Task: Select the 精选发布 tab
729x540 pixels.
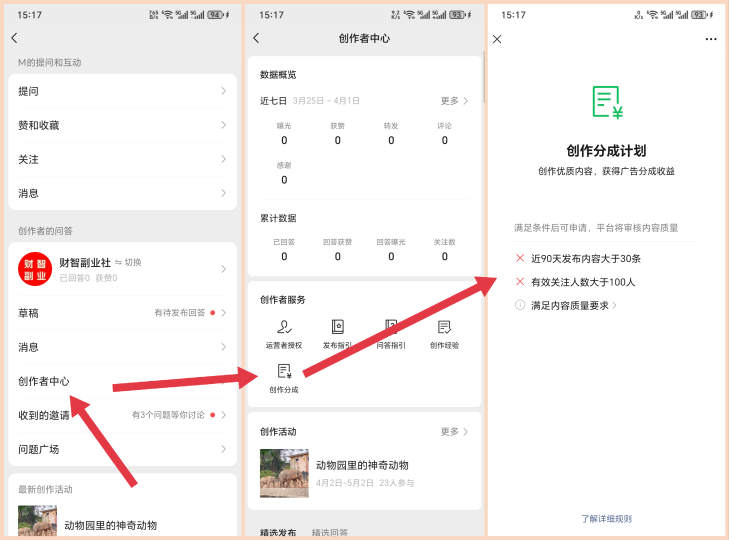Action: pyautogui.click(x=278, y=533)
